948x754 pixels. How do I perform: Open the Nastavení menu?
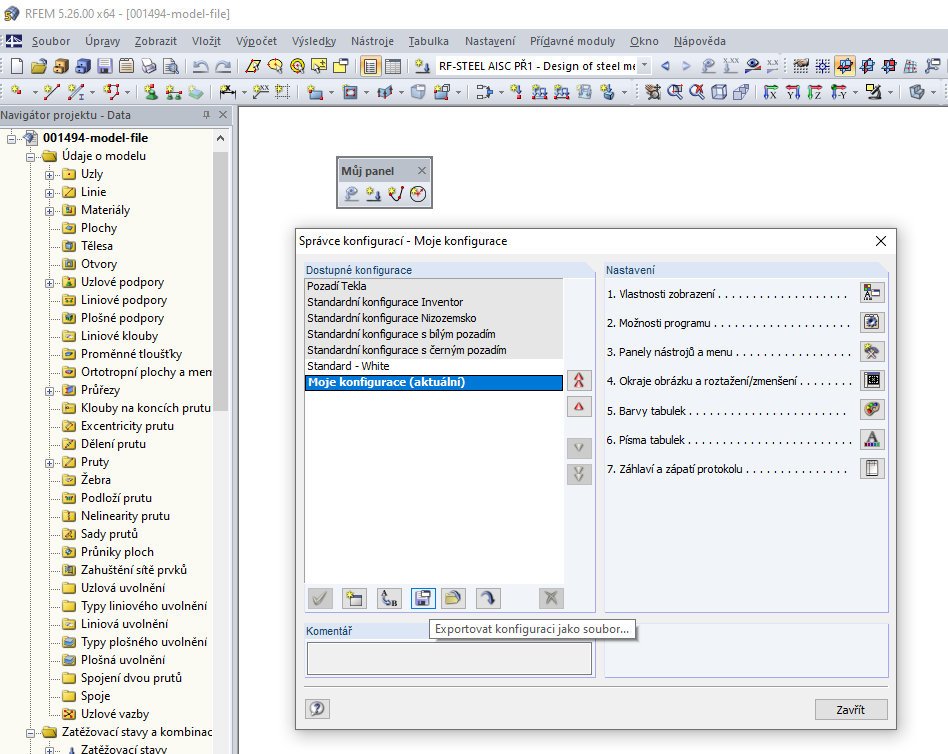click(x=490, y=41)
